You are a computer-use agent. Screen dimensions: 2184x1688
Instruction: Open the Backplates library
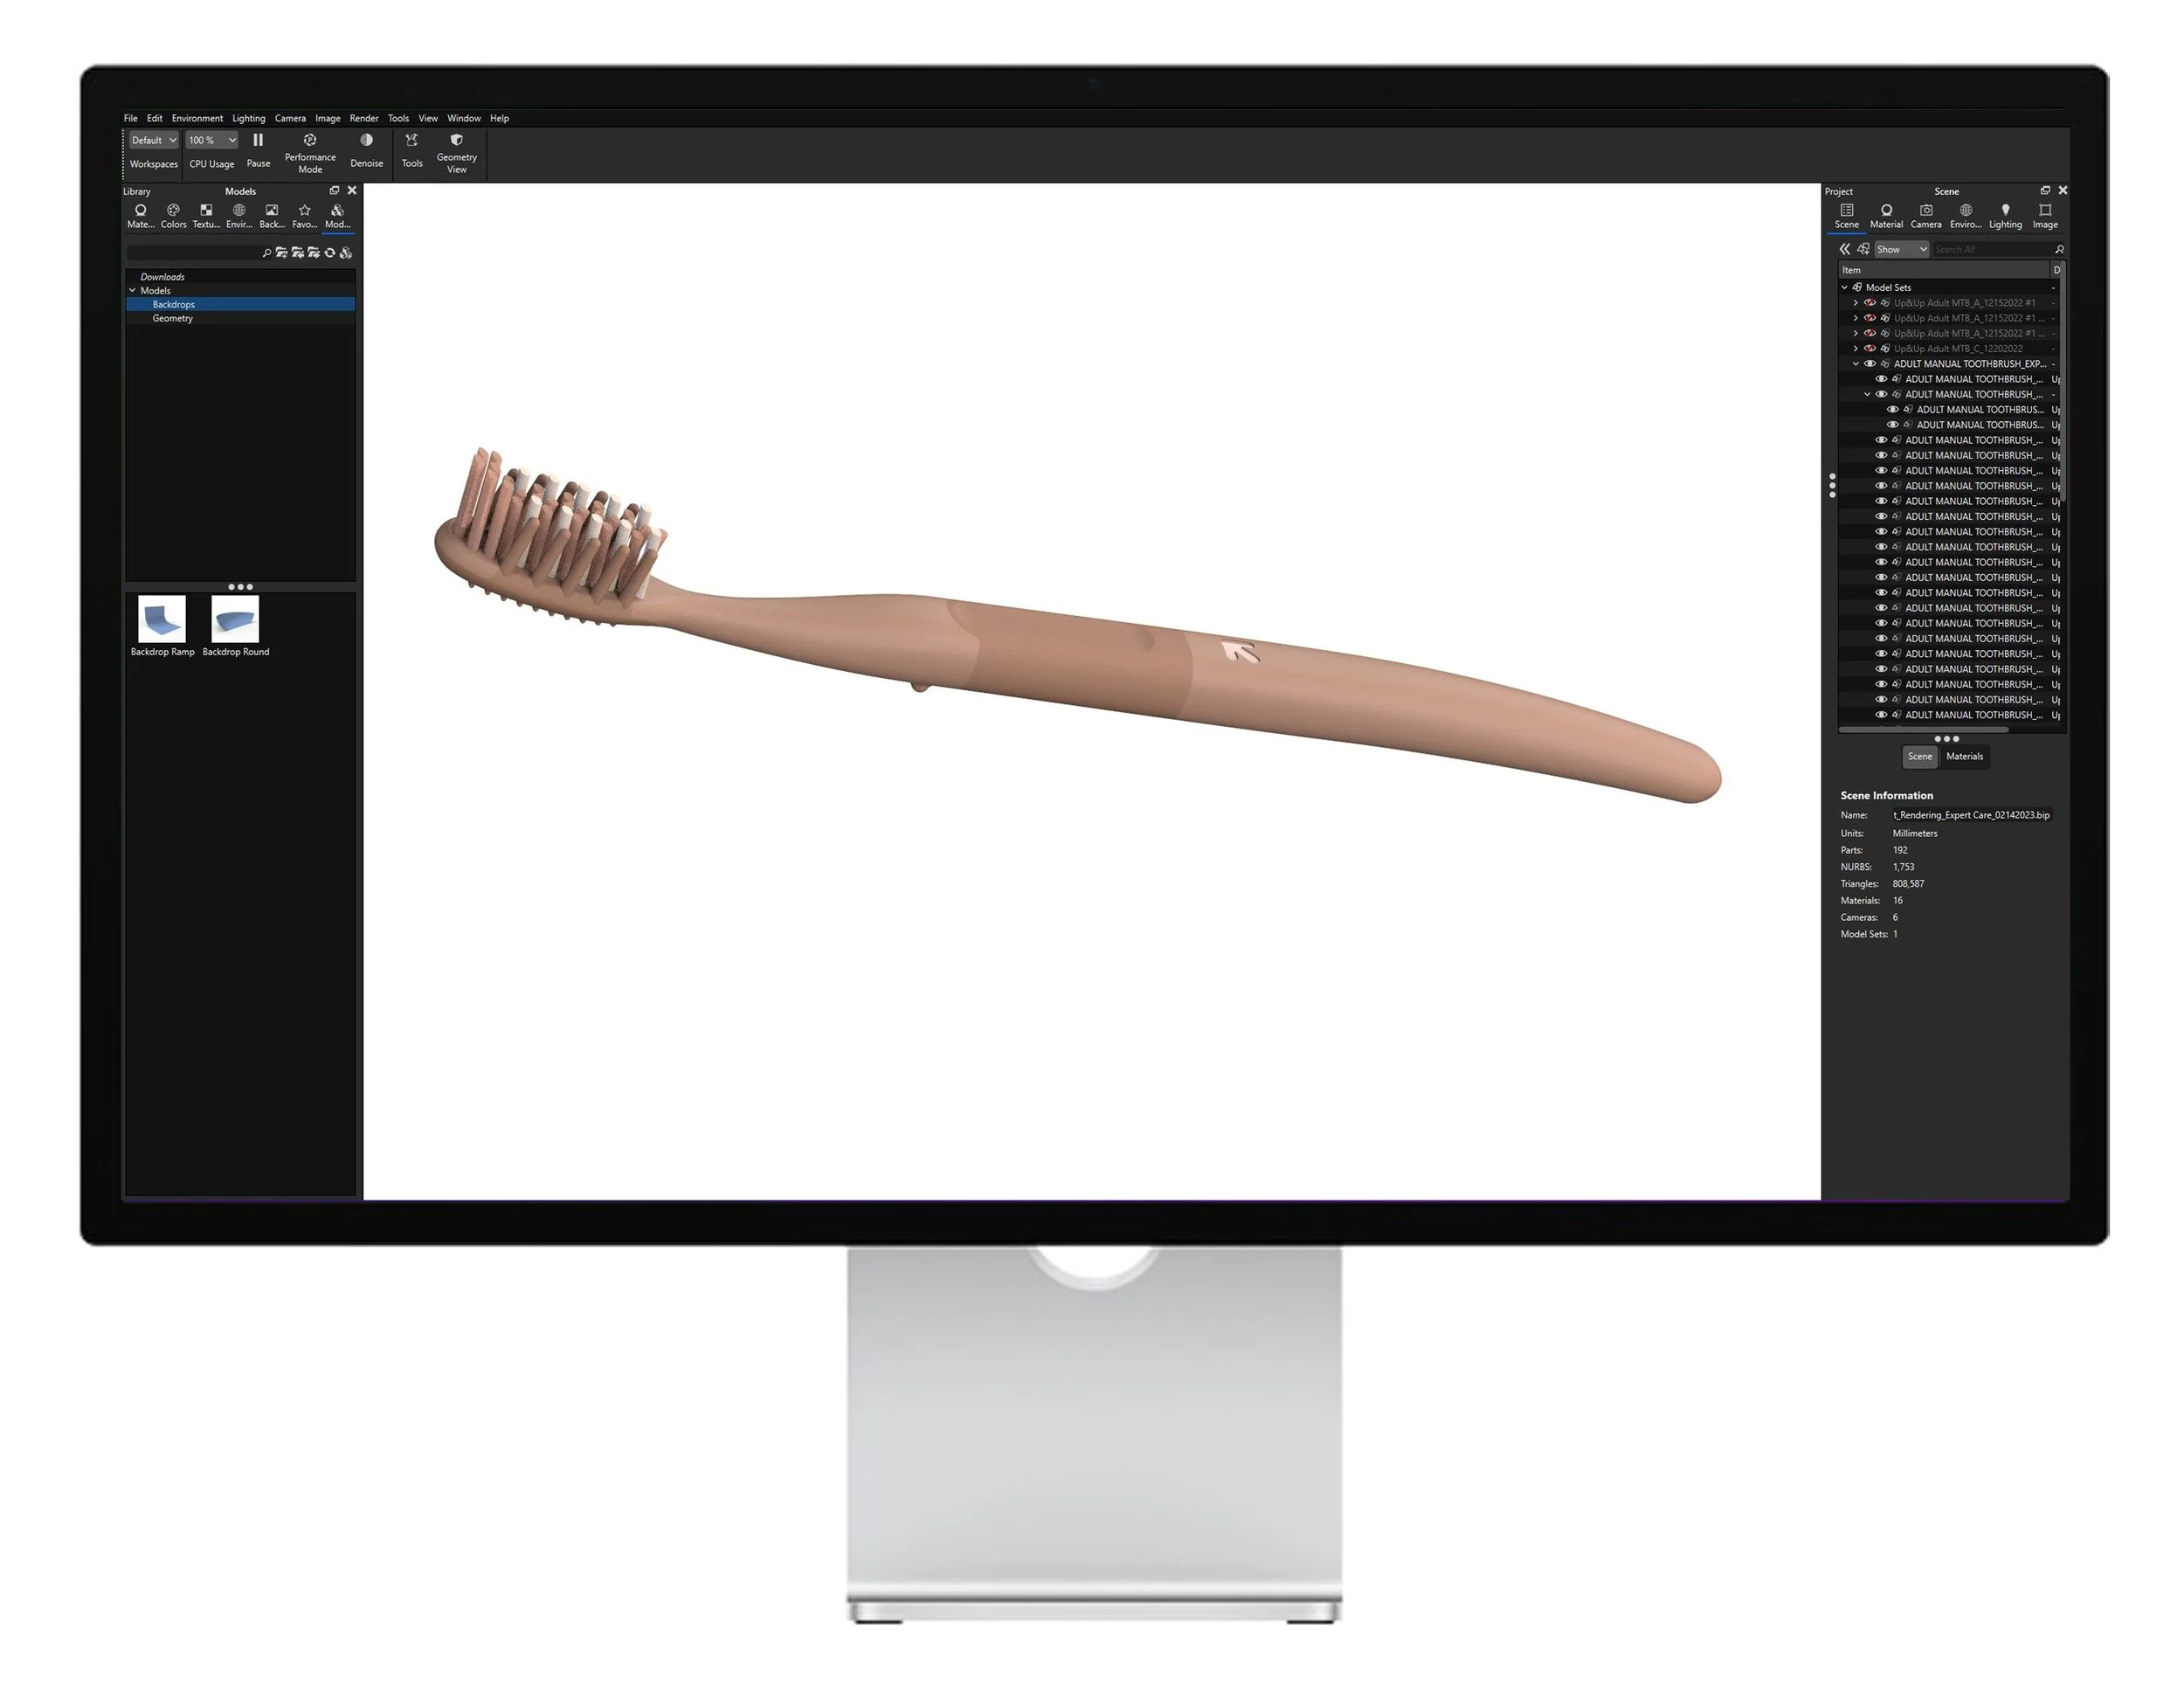point(271,214)
